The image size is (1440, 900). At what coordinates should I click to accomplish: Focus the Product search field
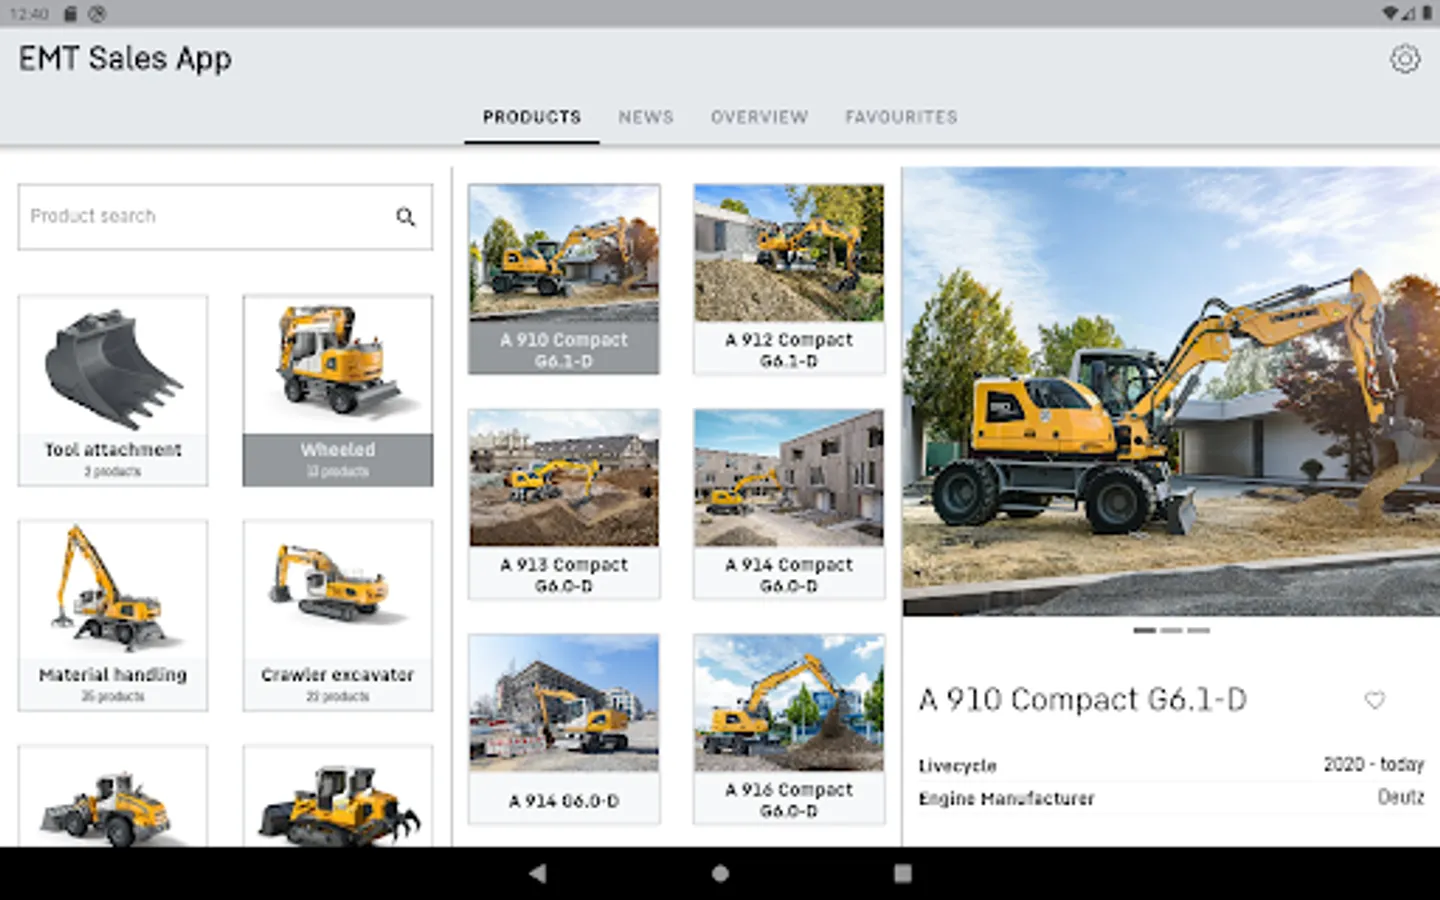coord(225,216)
